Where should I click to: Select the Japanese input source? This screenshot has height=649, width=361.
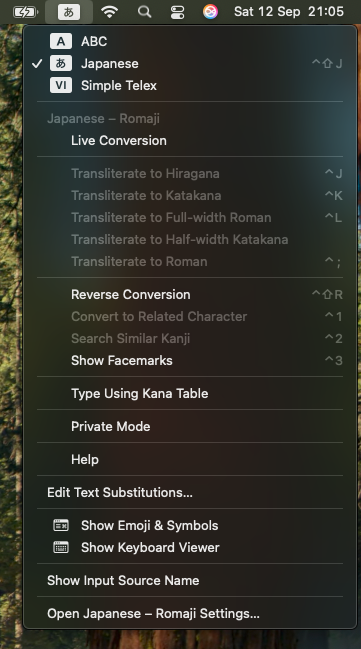(x=190, y=63)
